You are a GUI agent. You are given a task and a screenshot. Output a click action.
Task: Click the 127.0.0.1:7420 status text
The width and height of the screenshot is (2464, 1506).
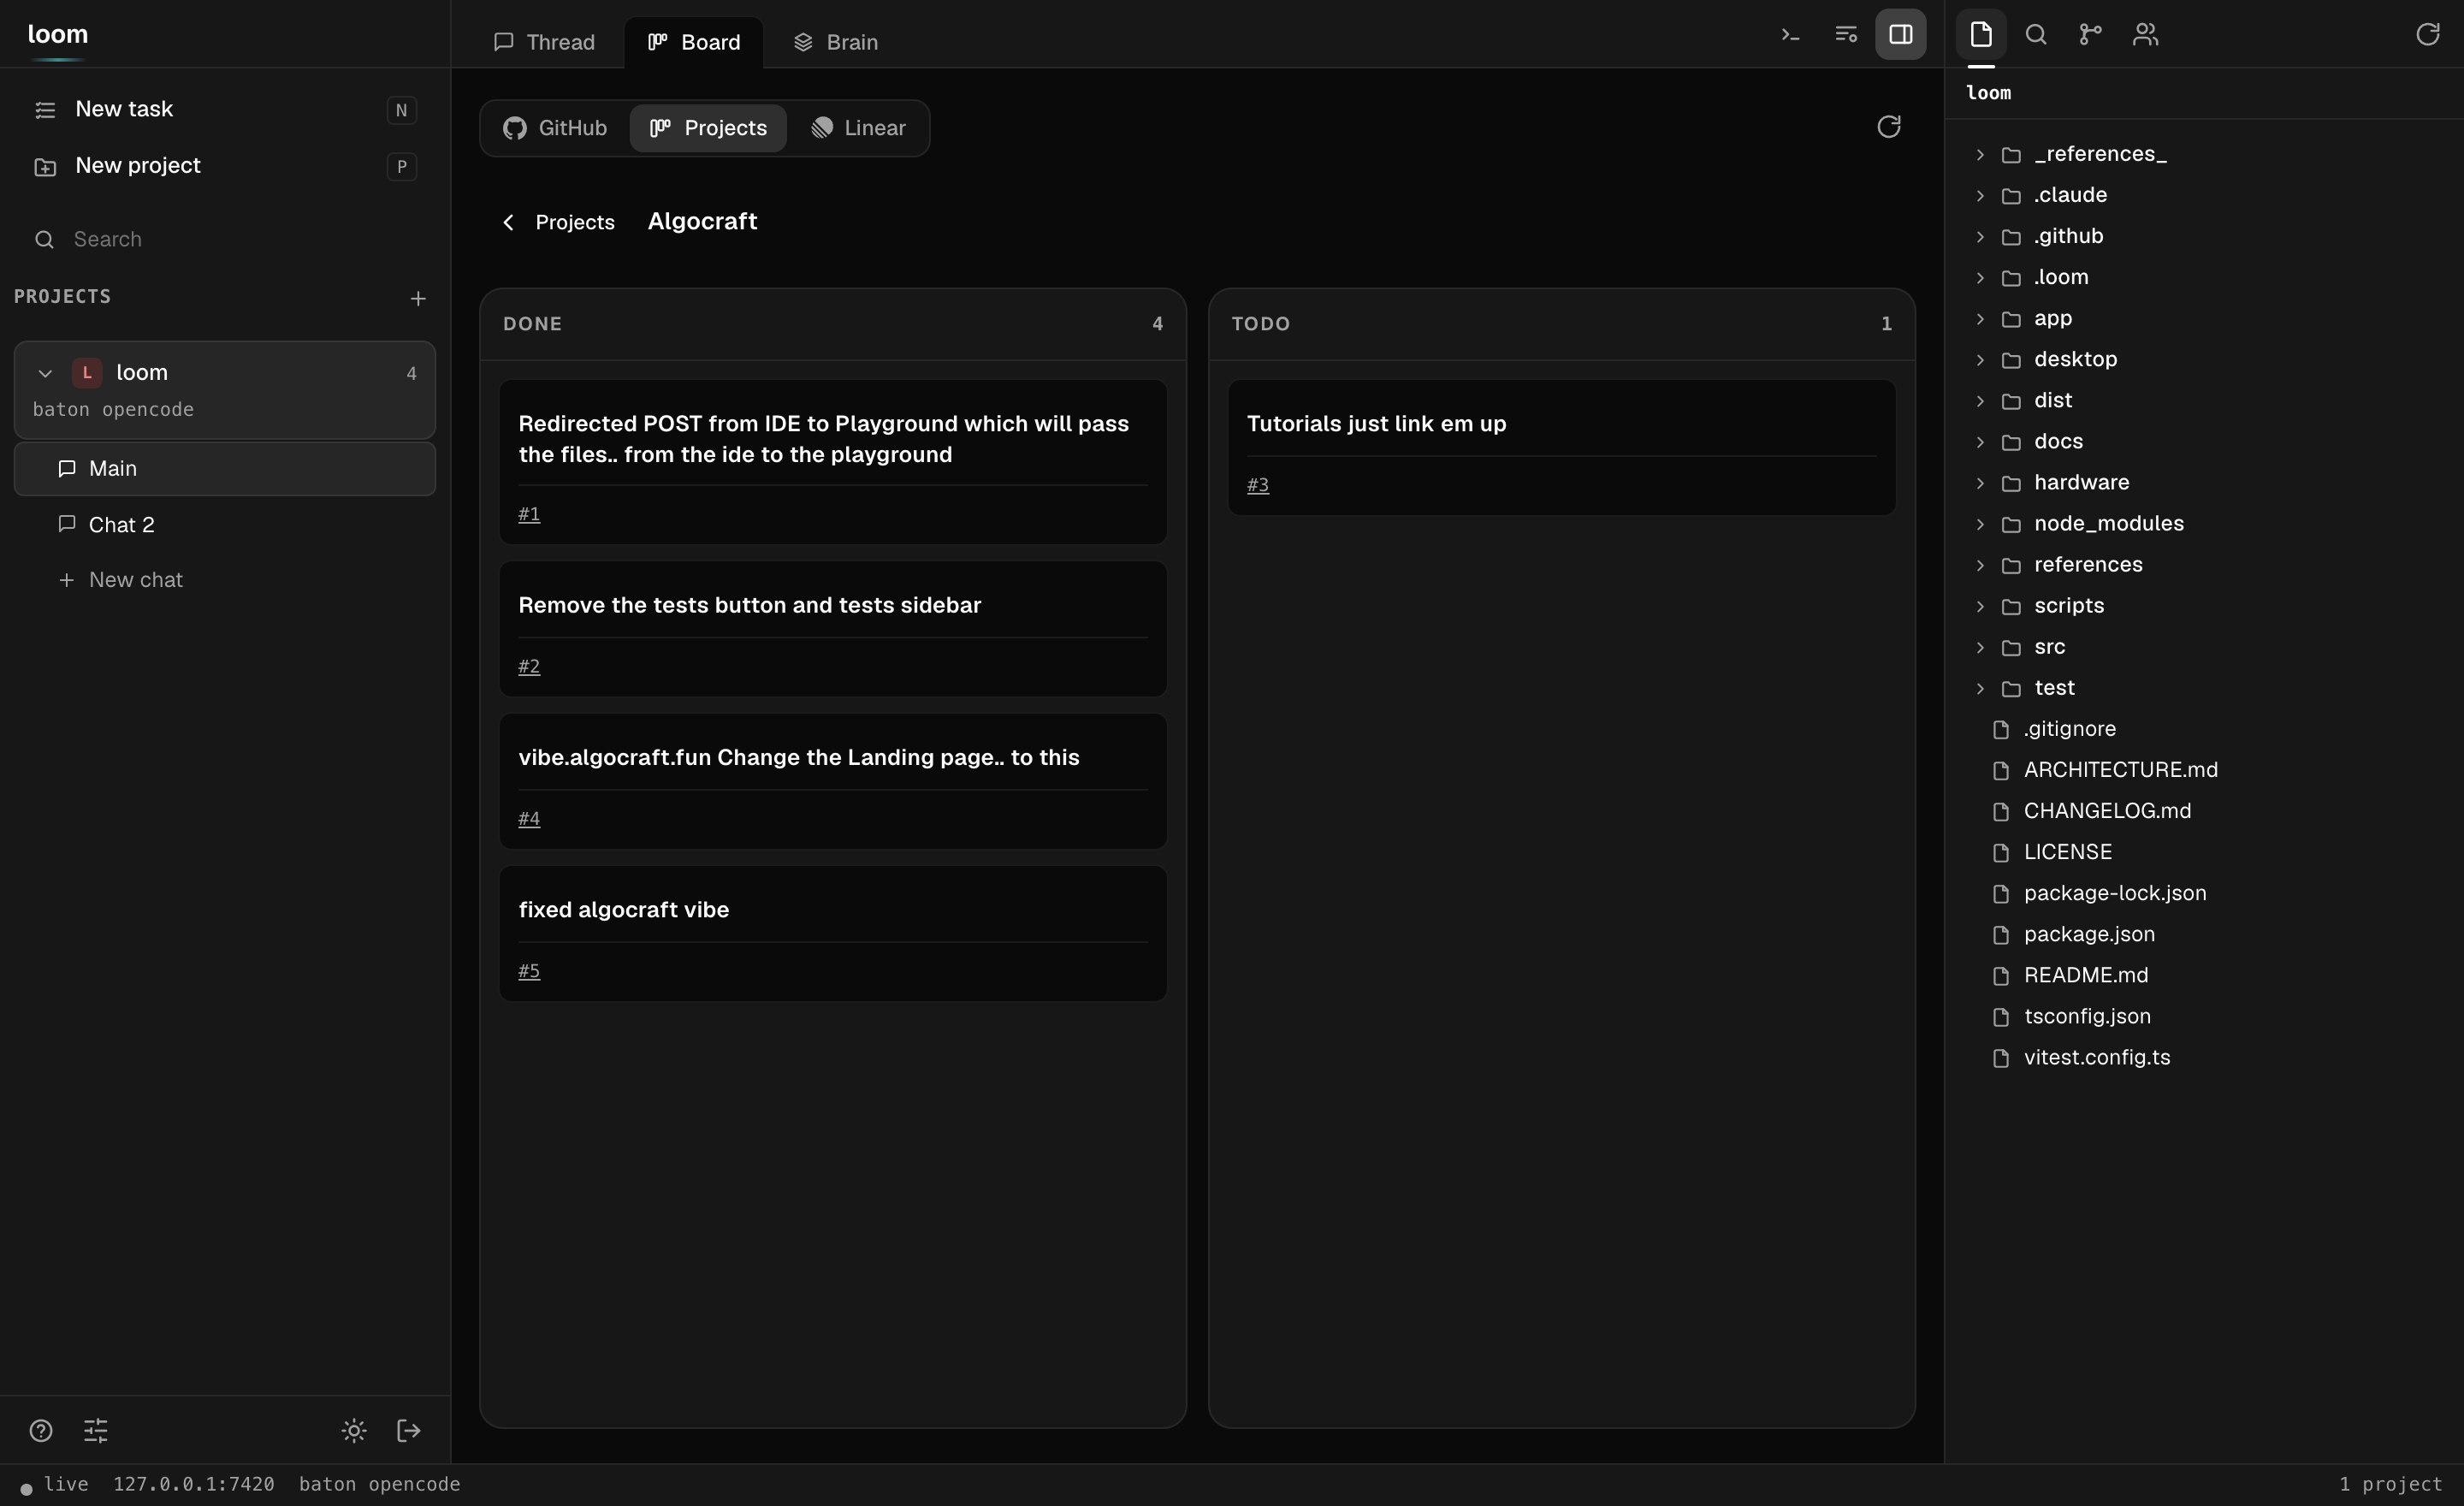click(x=194, y=1485)
